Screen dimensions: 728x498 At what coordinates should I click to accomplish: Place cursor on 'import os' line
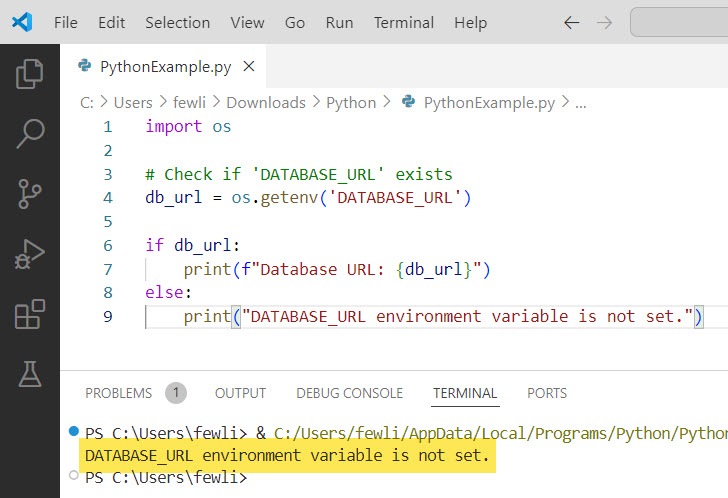click(188, 127)
